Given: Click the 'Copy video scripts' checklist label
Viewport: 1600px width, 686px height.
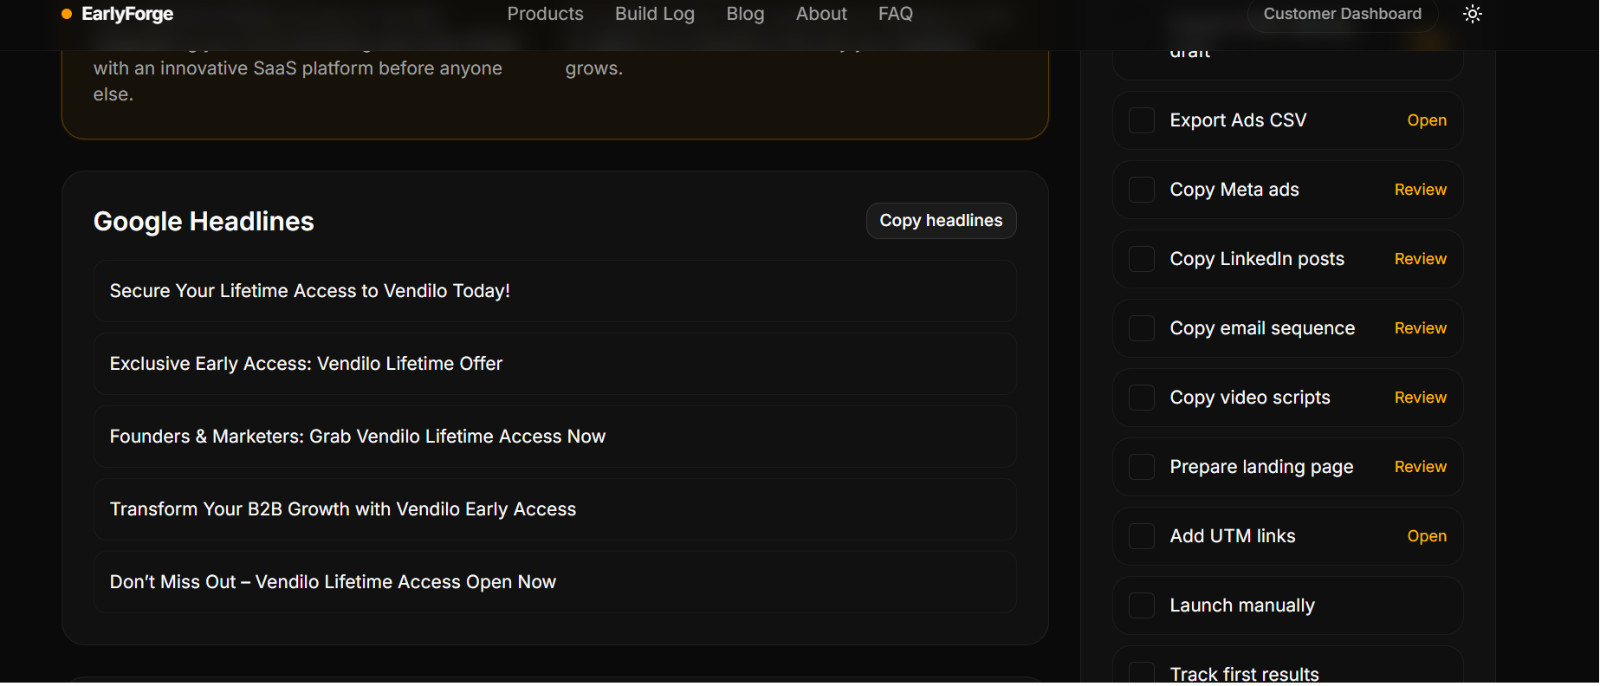Looking at the screenshot, I should coord(1250,398).
